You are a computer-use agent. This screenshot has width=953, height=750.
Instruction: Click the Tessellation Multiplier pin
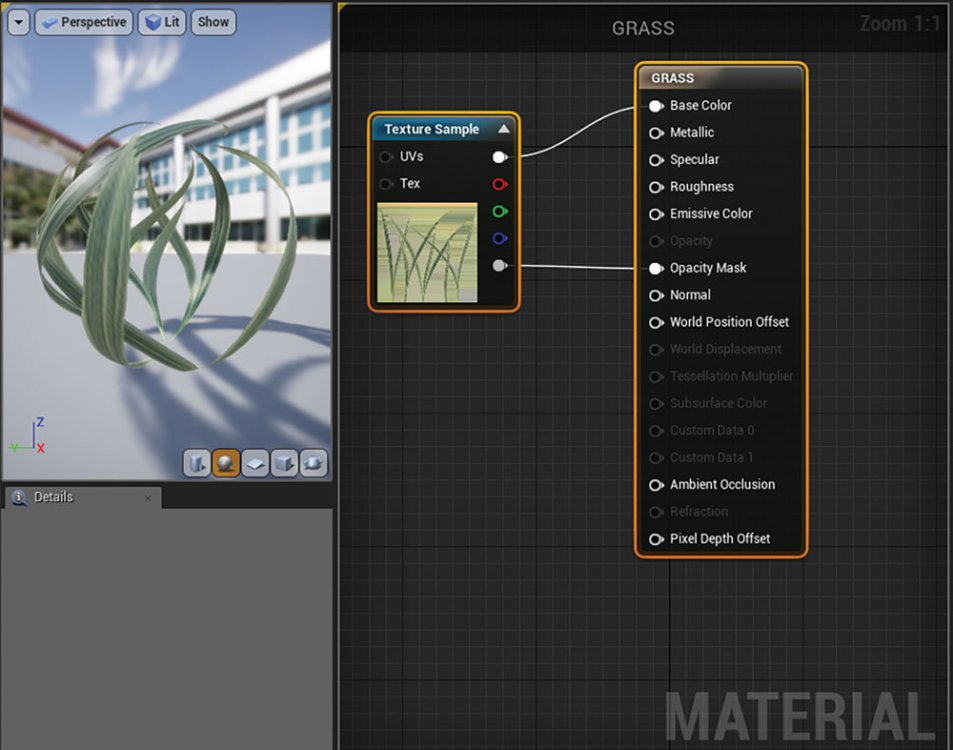coord(656,377)
